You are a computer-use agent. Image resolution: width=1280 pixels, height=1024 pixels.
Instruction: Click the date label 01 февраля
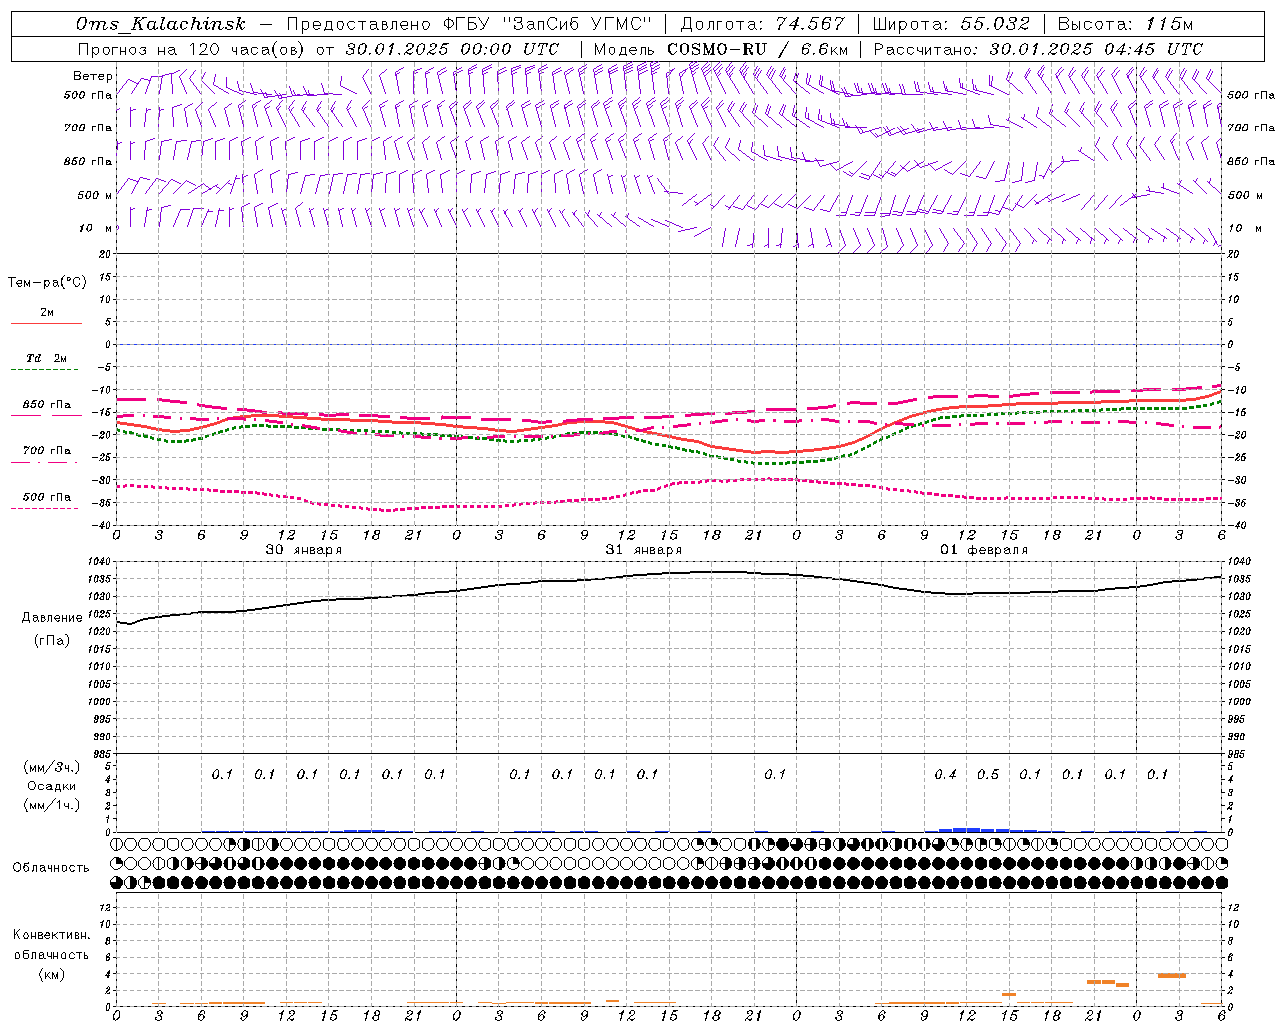984,550
